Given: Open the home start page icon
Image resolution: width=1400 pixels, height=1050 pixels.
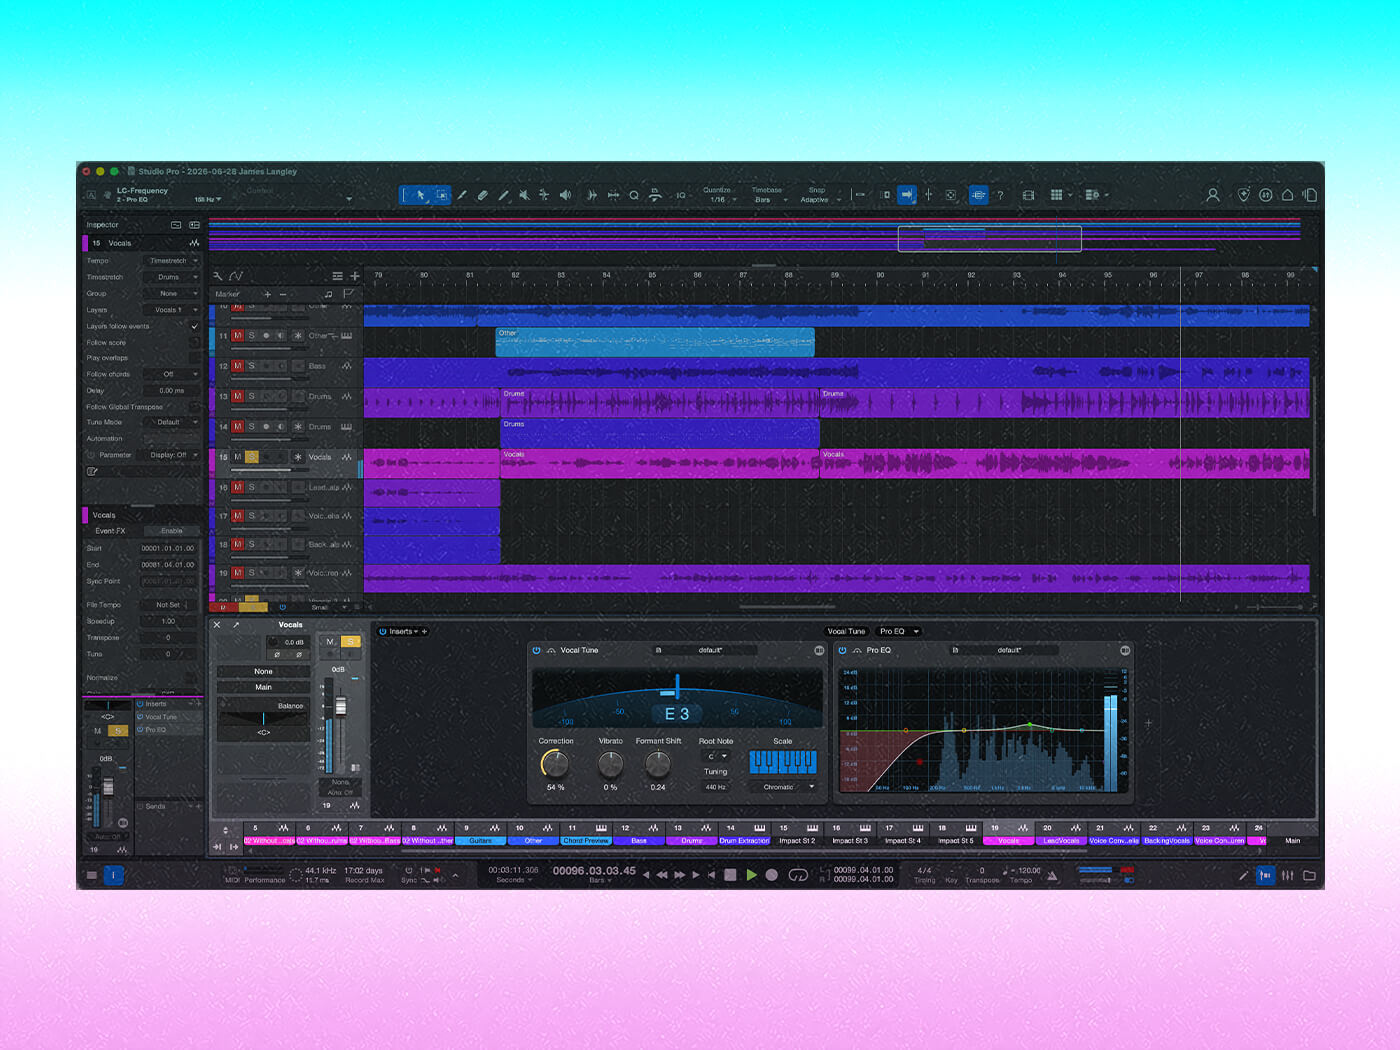Looking at the screenshot, I should click(x=1288, y=195).
